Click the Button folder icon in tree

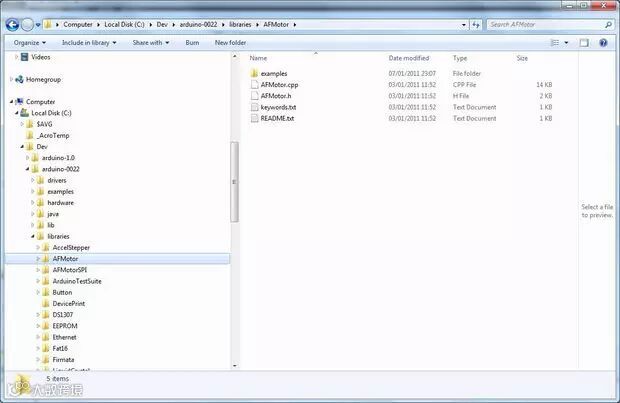[46, 292]
